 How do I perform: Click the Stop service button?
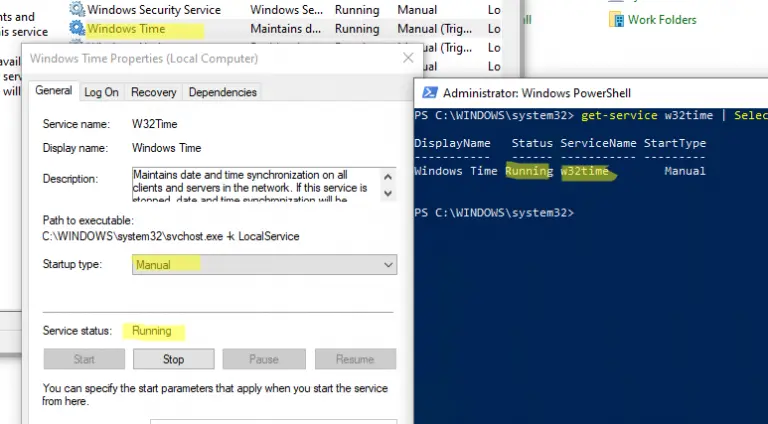(173, 359)
